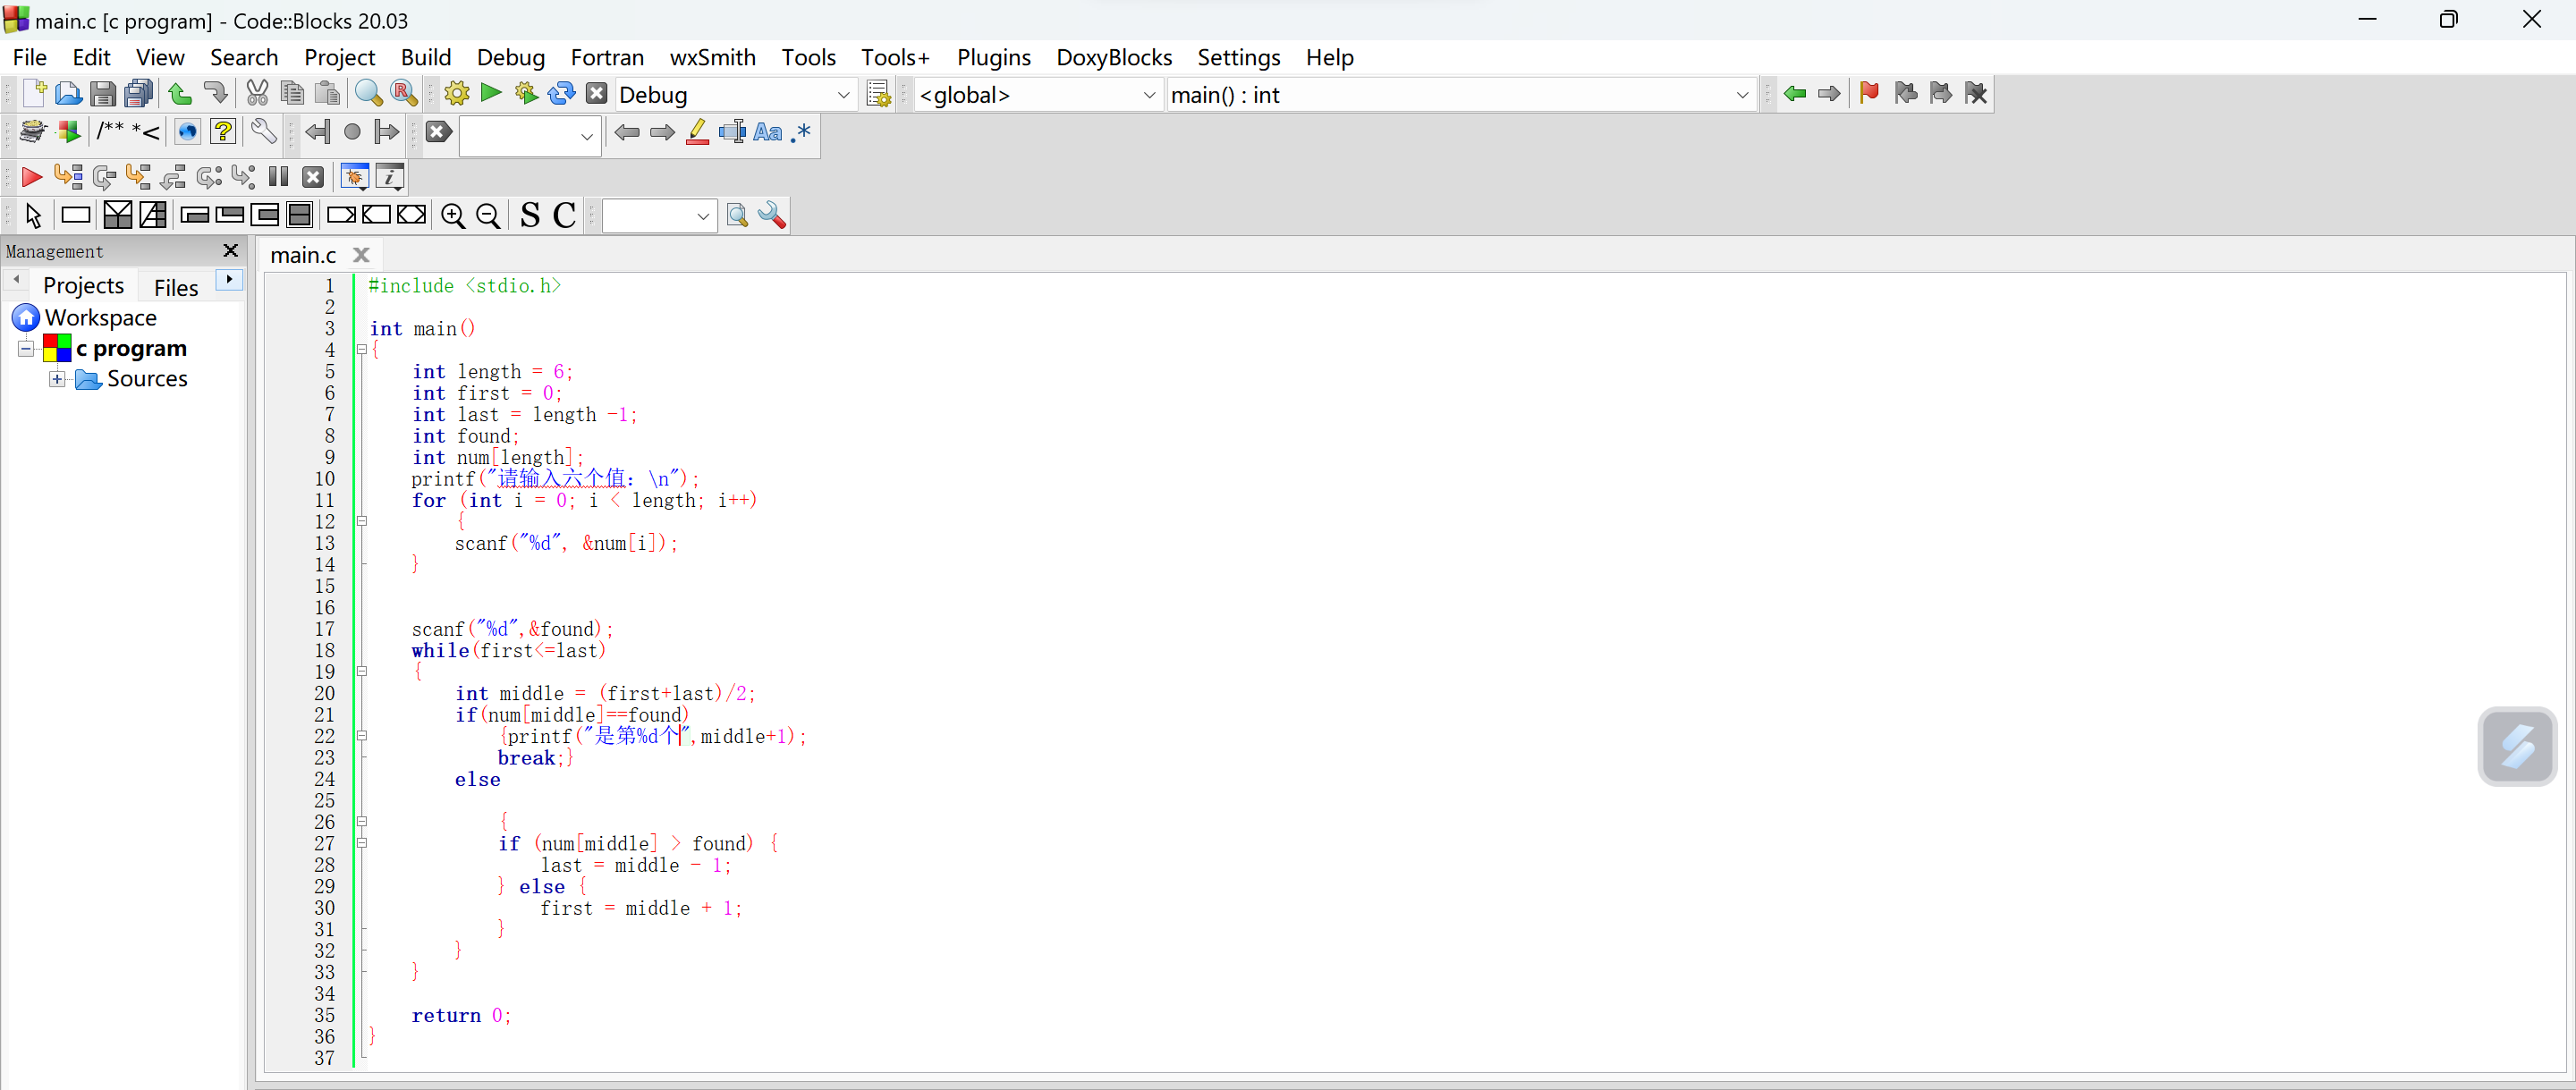Toggle match case with the Aa icon
2576x1090 pixels.
[767, 131]
